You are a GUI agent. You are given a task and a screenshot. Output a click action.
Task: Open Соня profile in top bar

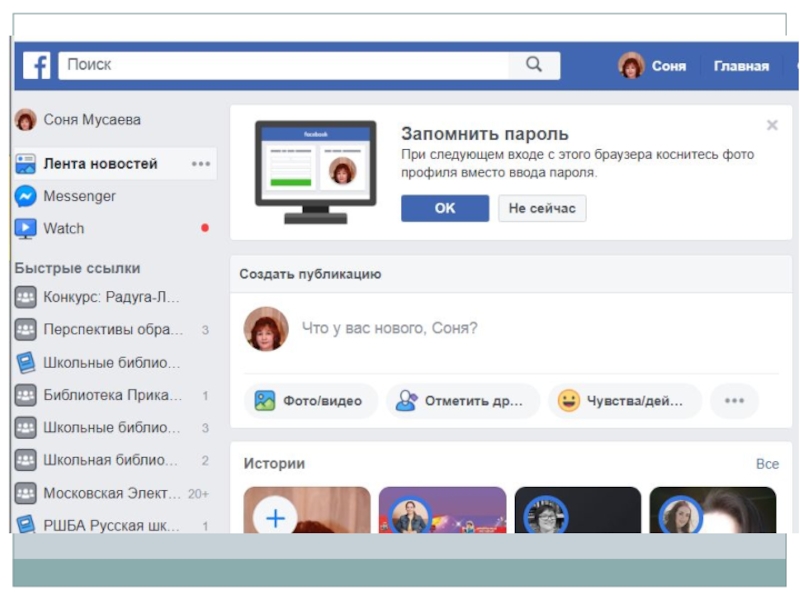(653, 66)
